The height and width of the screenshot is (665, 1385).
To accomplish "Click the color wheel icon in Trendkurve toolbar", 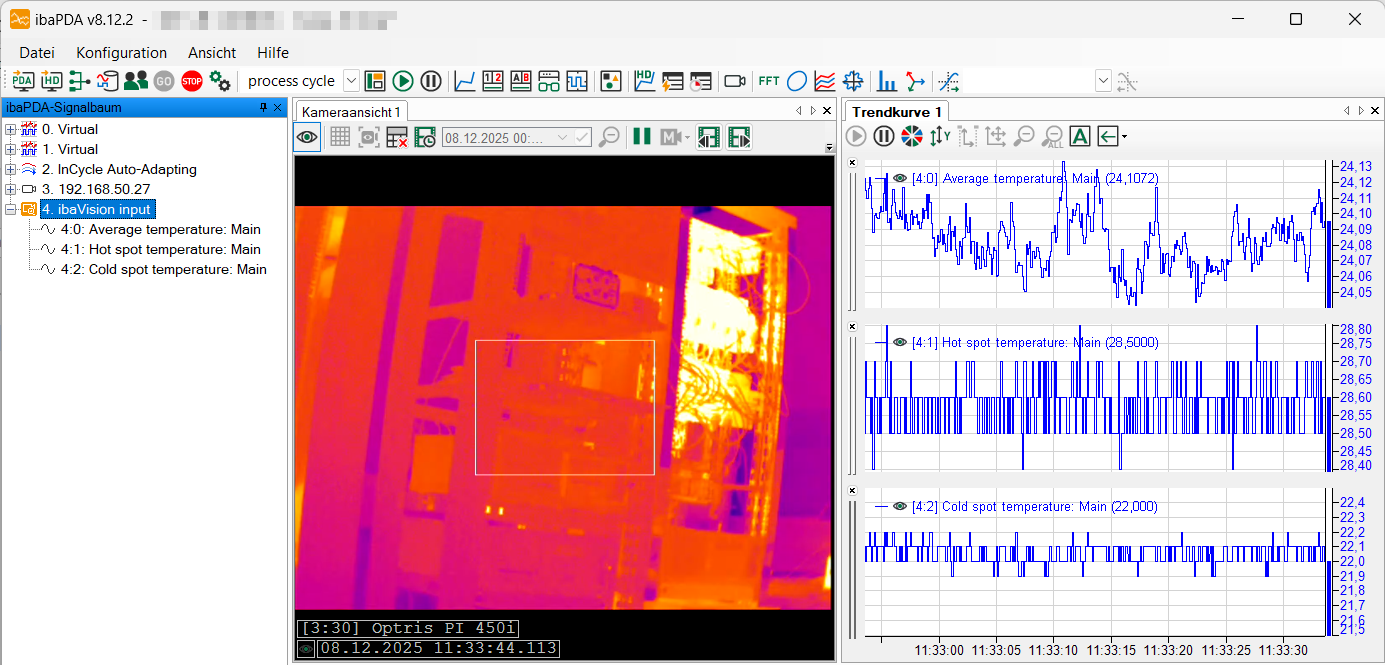I will point(911,136).
